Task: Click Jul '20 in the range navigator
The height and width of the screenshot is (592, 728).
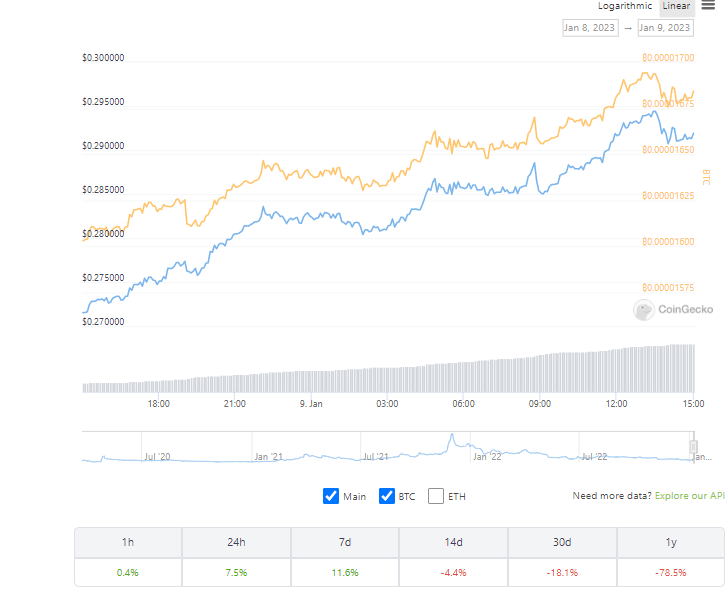Action: coord(157,456)
